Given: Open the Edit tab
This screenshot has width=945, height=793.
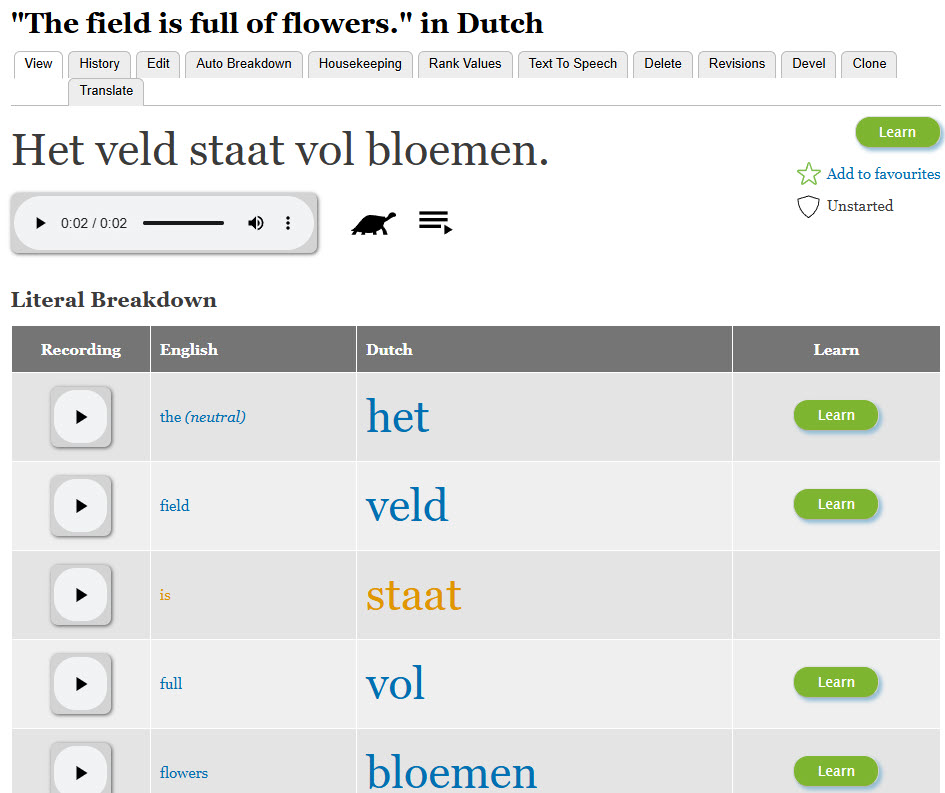Looking at the screenshot, I should 158,64.
